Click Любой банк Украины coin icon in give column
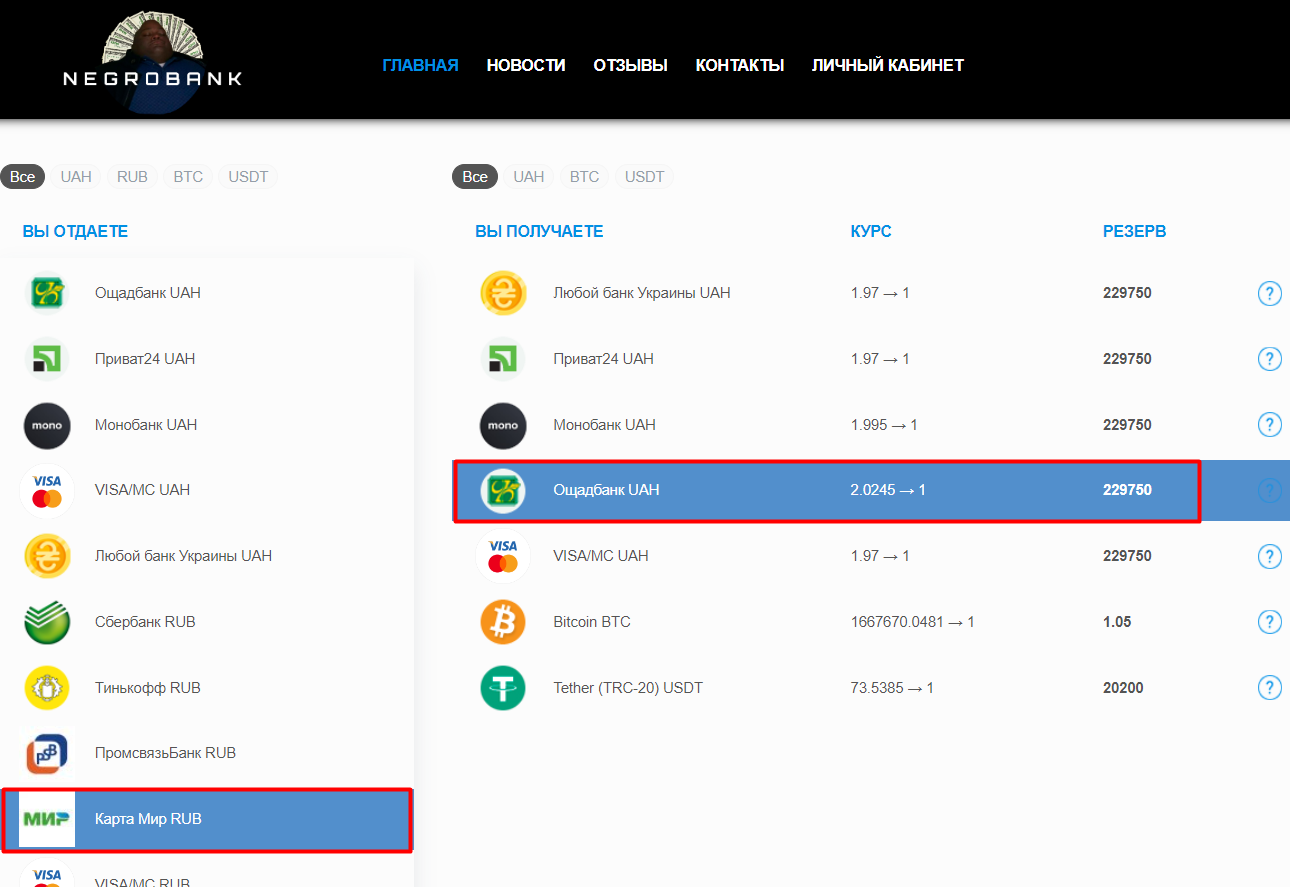The height and width of the screenshot is (887, 1290). 47,556
